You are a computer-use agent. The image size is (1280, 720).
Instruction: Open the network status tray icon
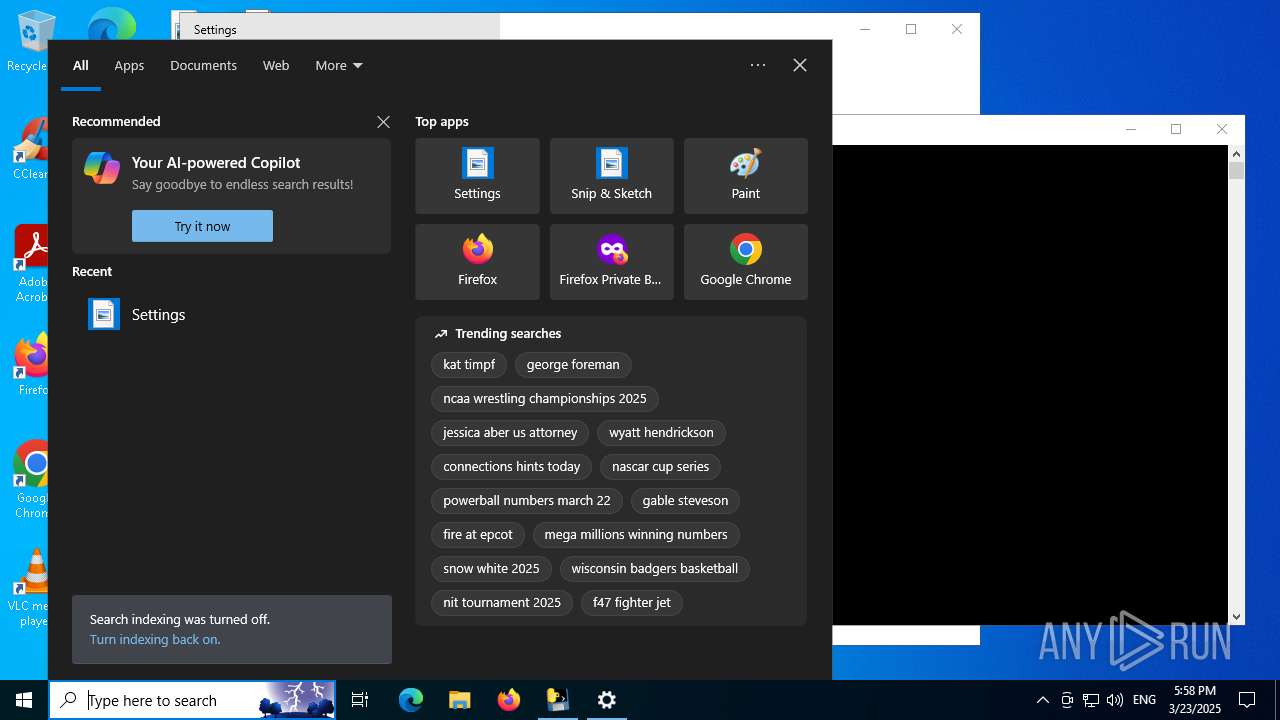pyautogui.click(x=1091, y=700)
